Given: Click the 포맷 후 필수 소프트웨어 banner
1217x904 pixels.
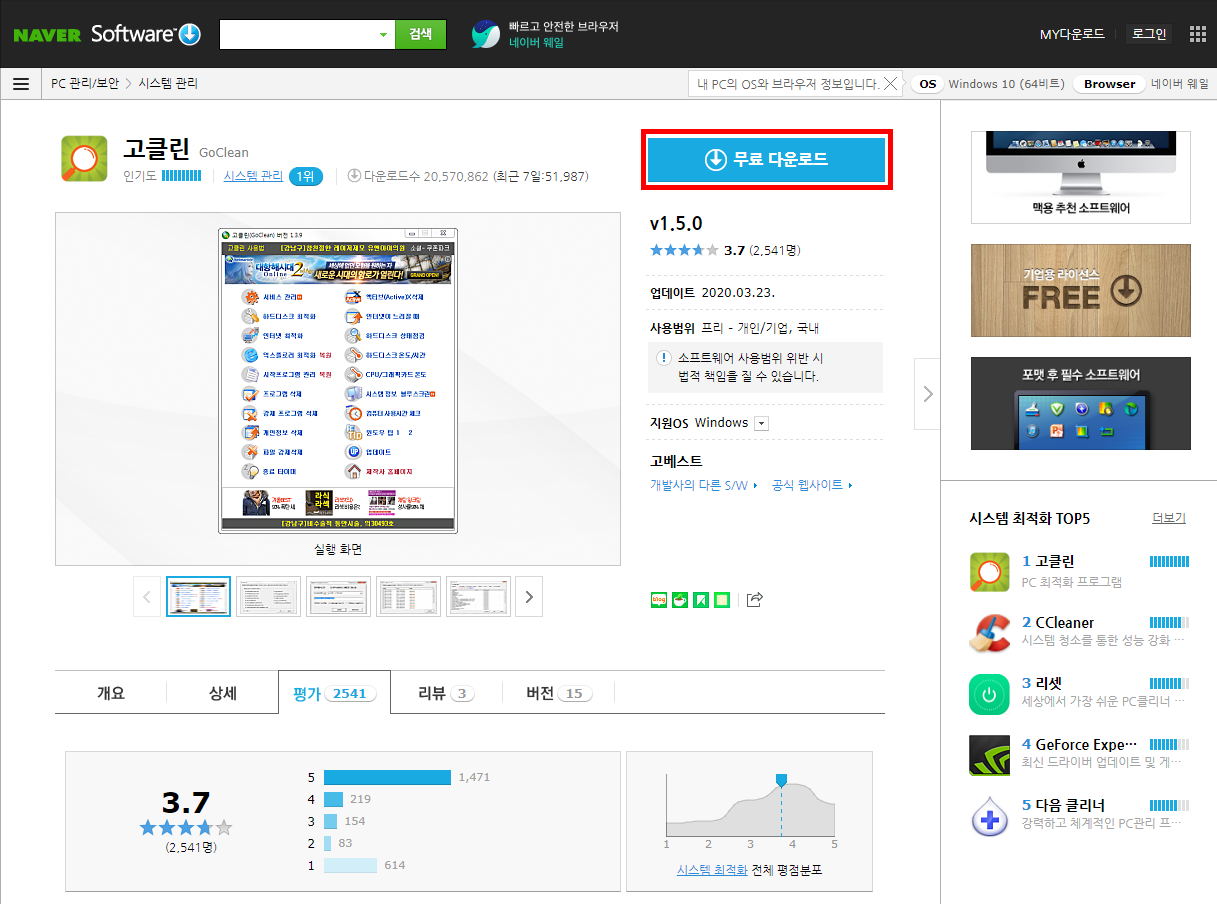Looking at the screenshot, I should tap(1081, 403).
